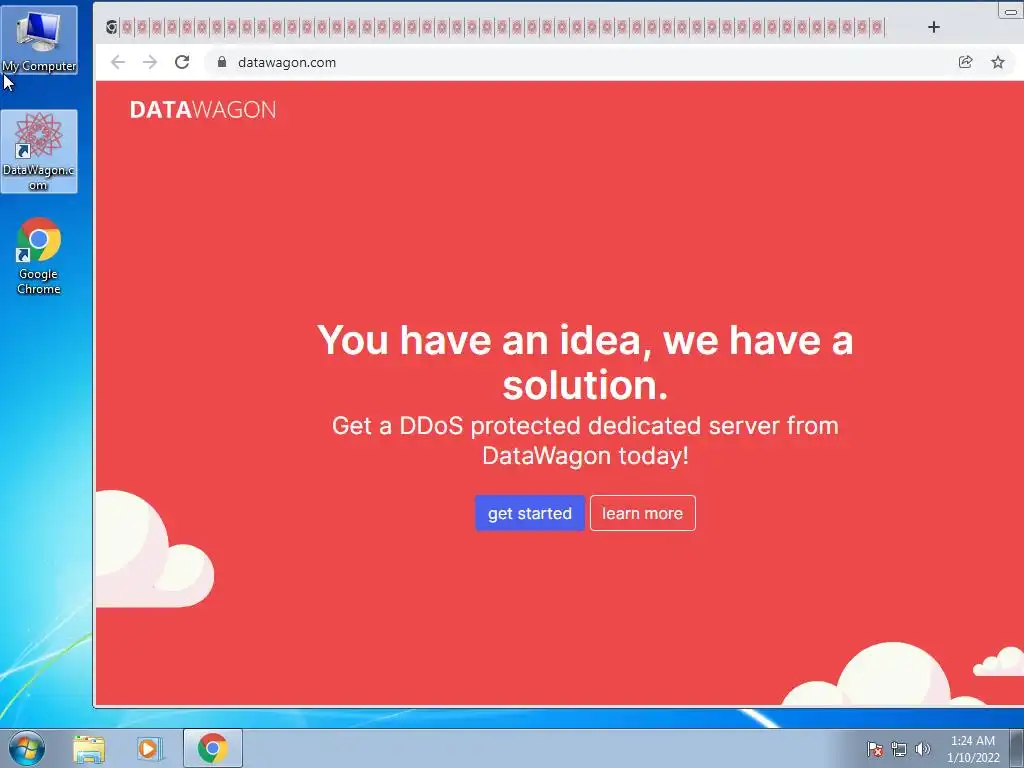Viewport: 1024px width, 768px height.
Task: Click headline 'You have an idea, we have a solution.'
Action: pos(585,362)
